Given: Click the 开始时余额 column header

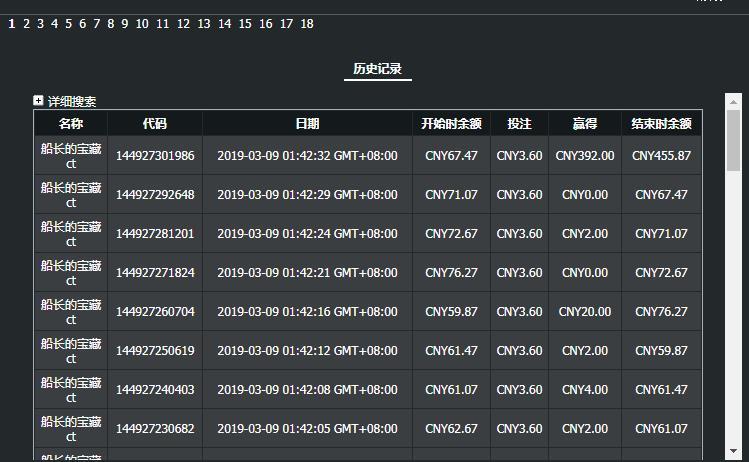Looking at the screenshot, I should click(451, 124).
